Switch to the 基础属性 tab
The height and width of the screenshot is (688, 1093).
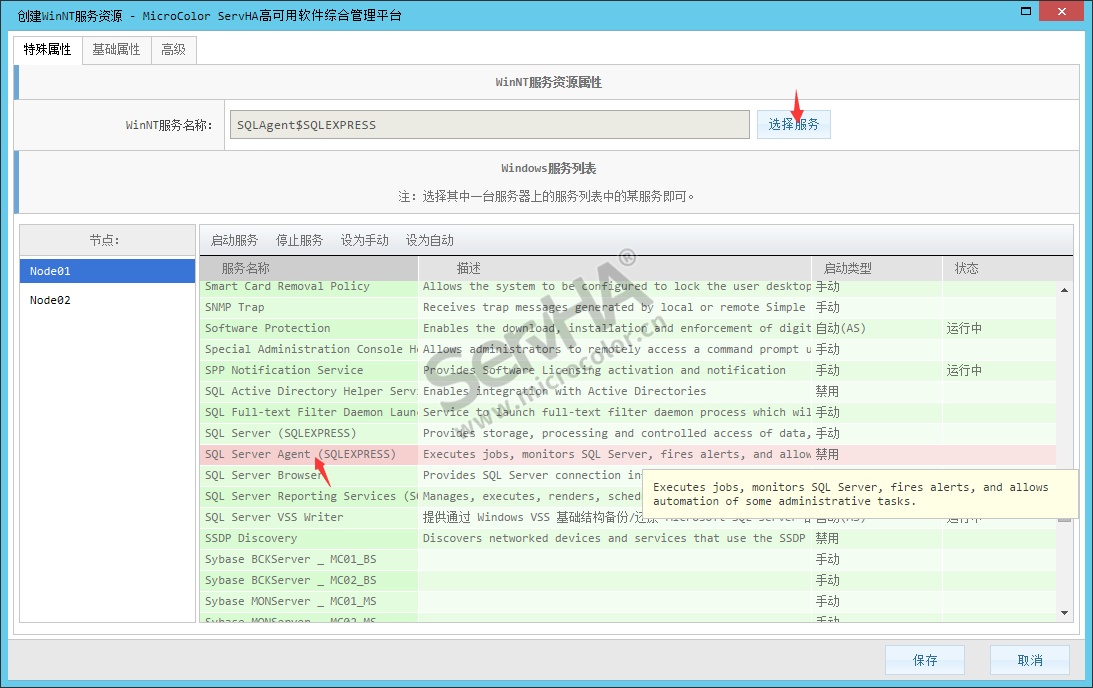coord(116,49)
